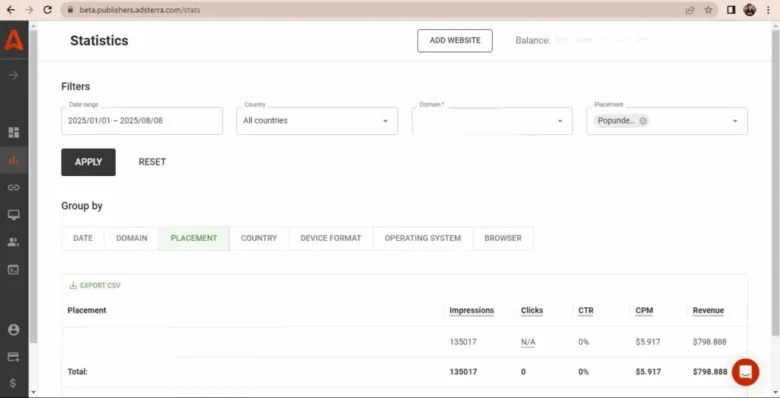Group statistics by Date tab
The width and height of the screenshot is (780, 398).
(x=83, y=238)
